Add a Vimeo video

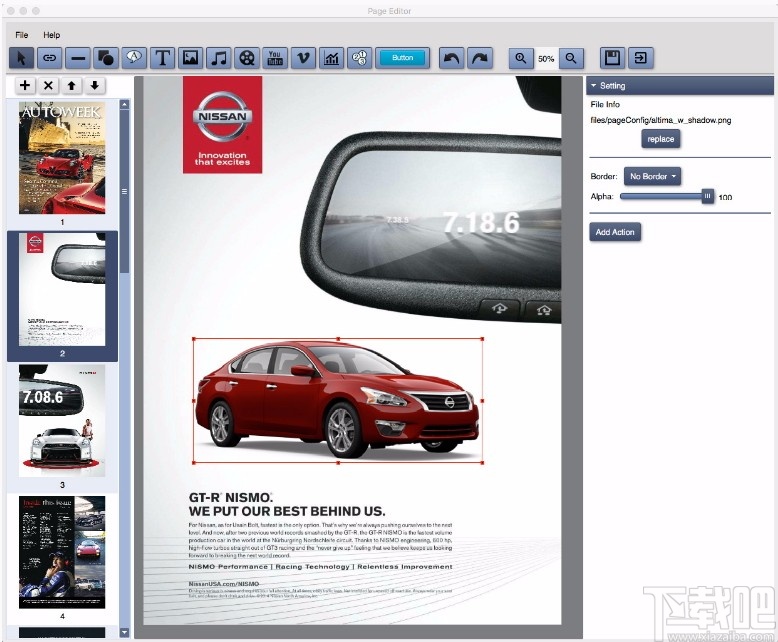pos(303,58)
